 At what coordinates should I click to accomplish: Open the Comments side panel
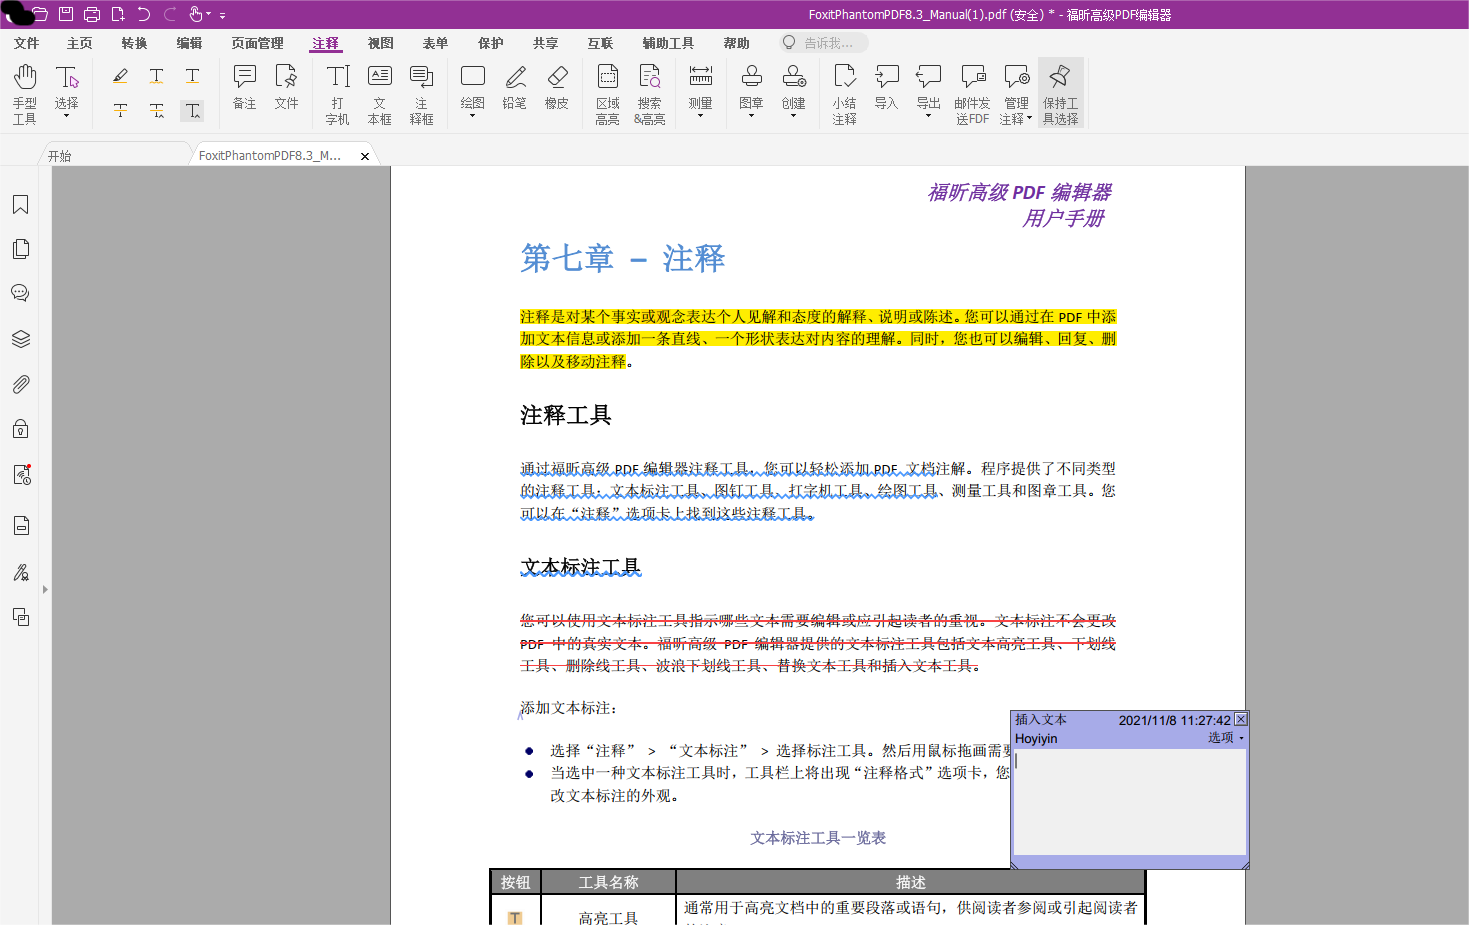(x=20, y=293)
